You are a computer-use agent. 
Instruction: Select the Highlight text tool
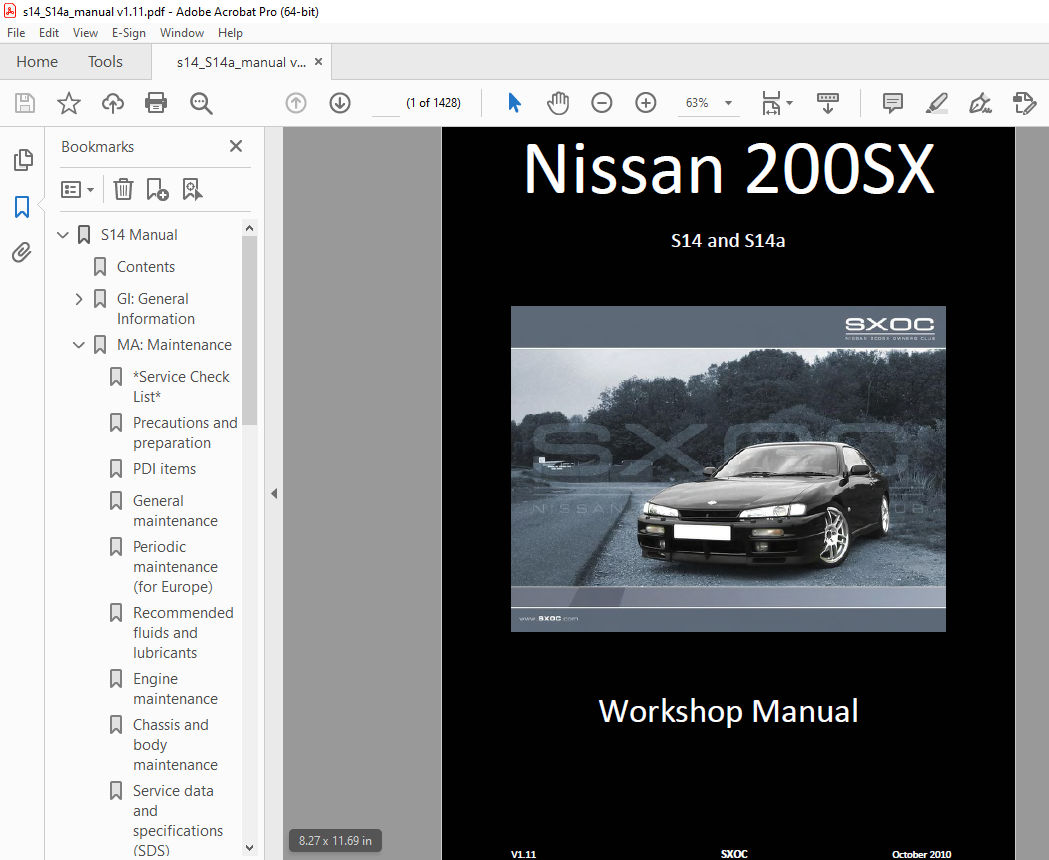(x=937, y=103)
